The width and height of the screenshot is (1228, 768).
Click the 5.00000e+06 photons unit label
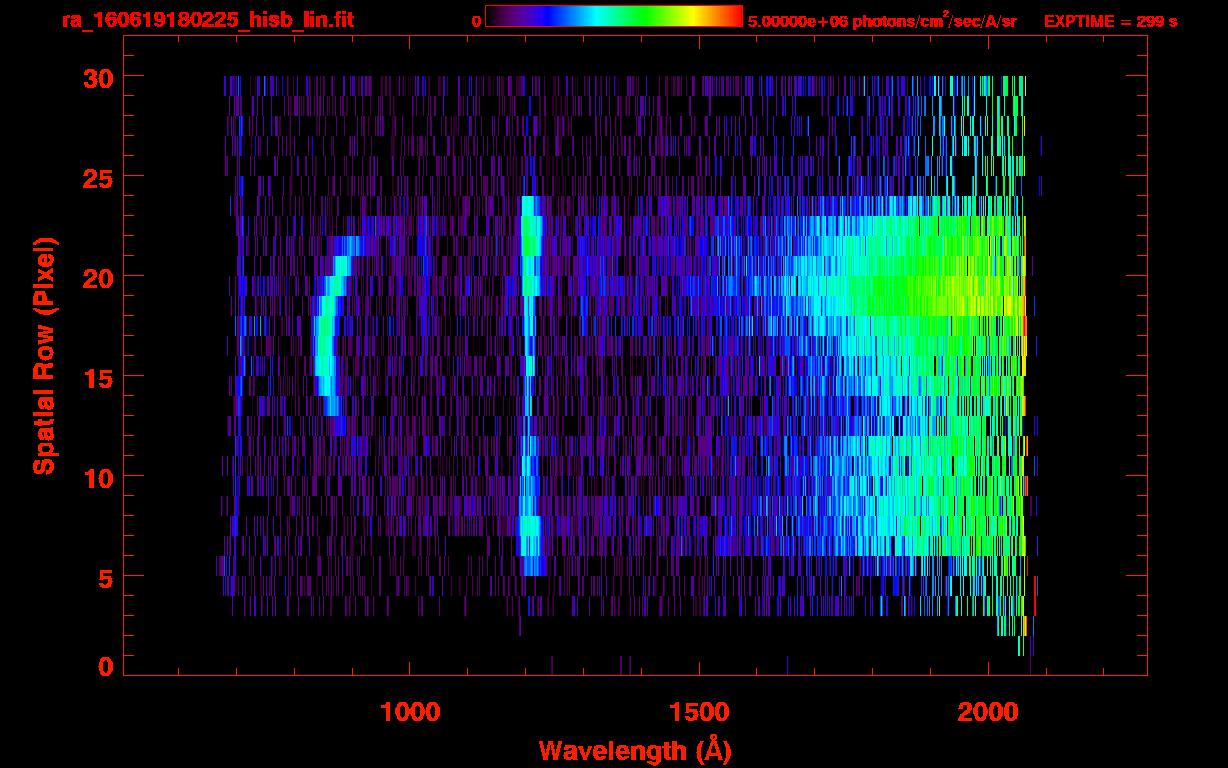pyautogui.click(x=881, y=21)
